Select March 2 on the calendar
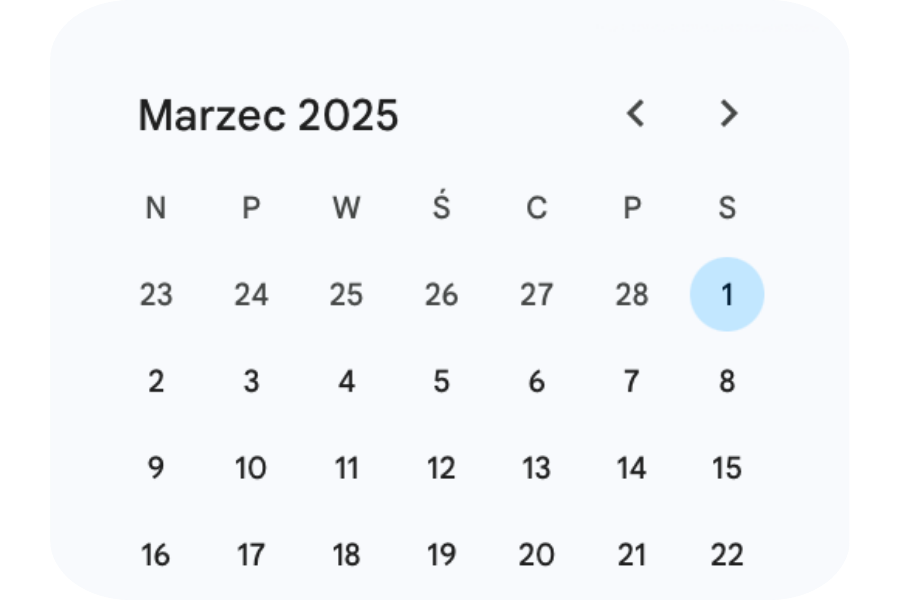Viewport: 900px width, 600px height. tap(156, 381)
